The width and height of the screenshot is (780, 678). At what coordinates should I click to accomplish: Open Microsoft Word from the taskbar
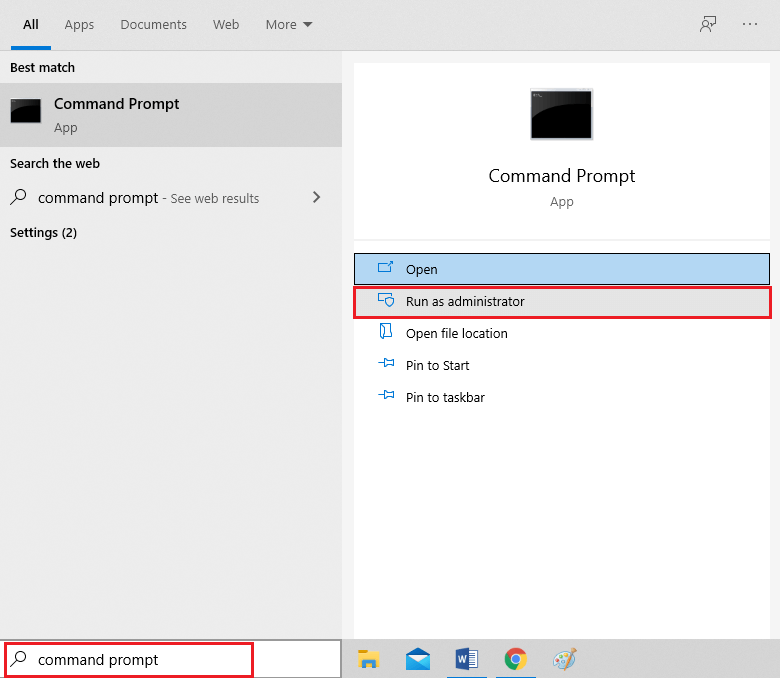point(467,659)
